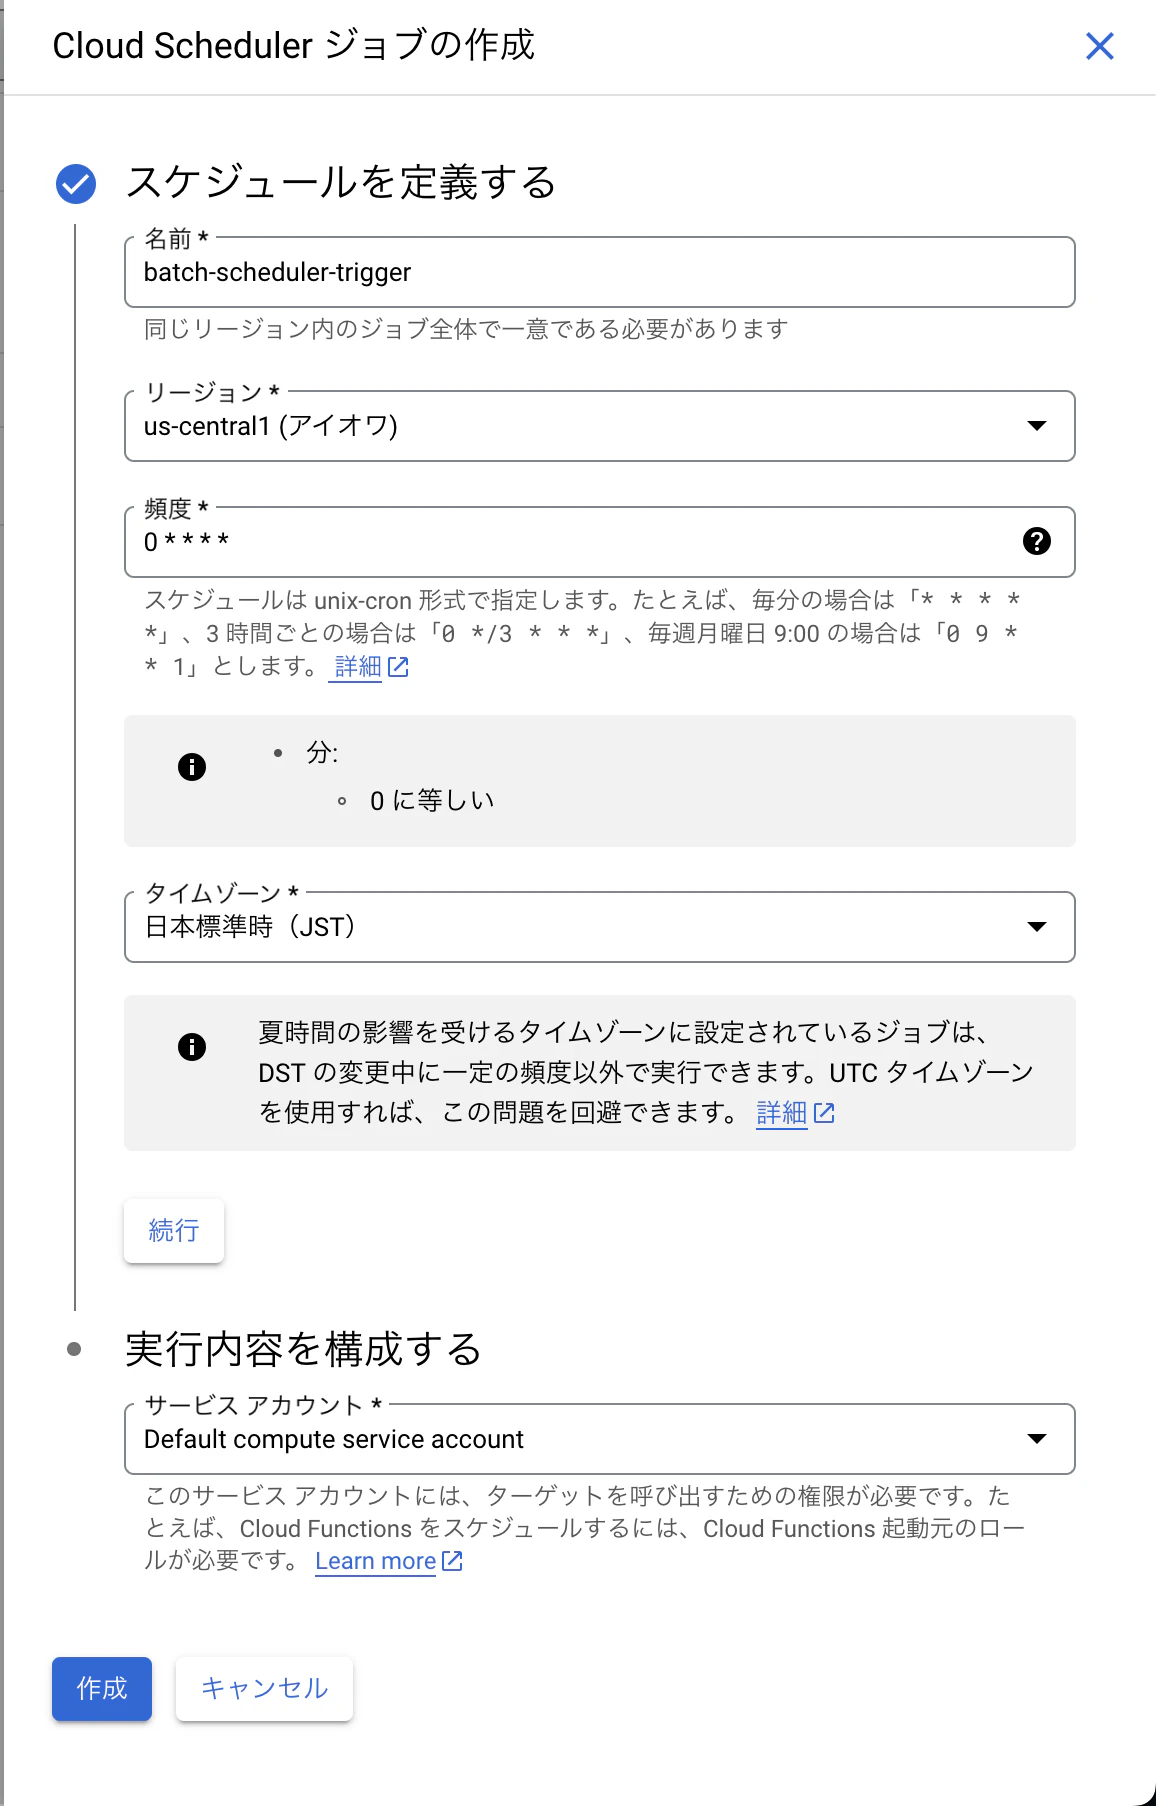The width and height of the screenshot is (1156, 1806).
Task: Open the サービス アカウント dropdown
Action: point(600,1439)
